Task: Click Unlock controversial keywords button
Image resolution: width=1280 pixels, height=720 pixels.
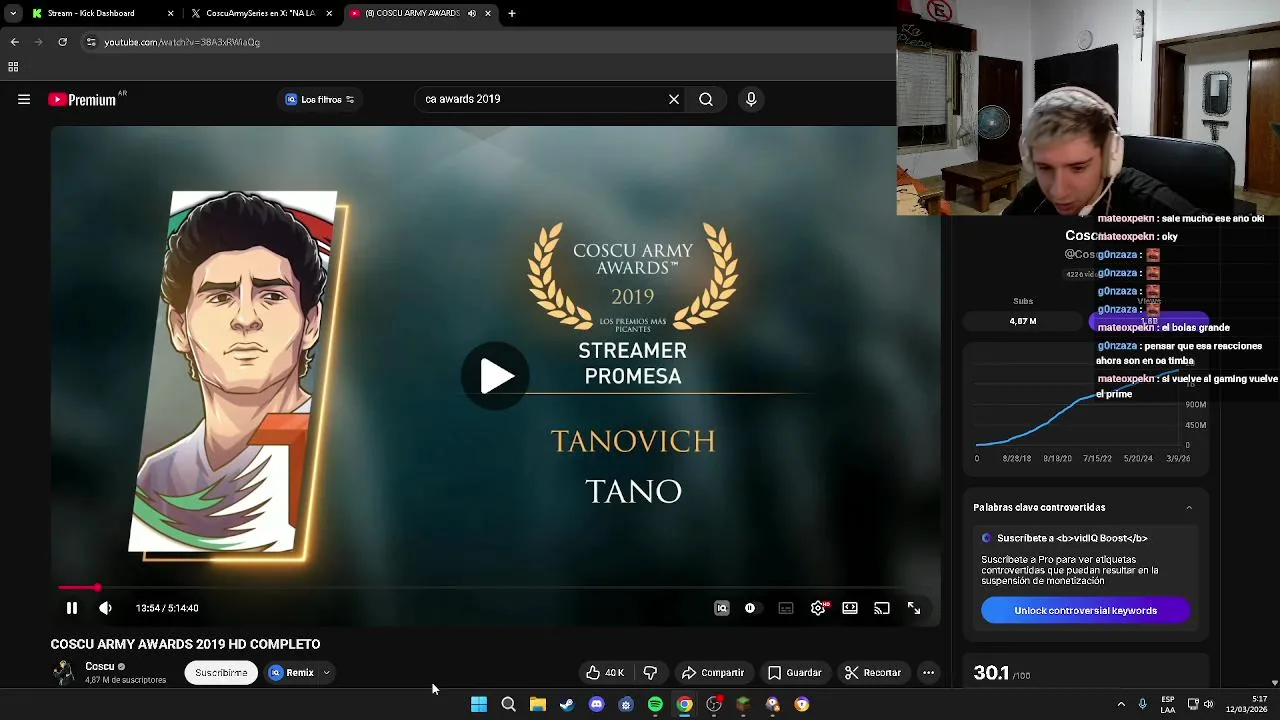Action: point(1085,611)
